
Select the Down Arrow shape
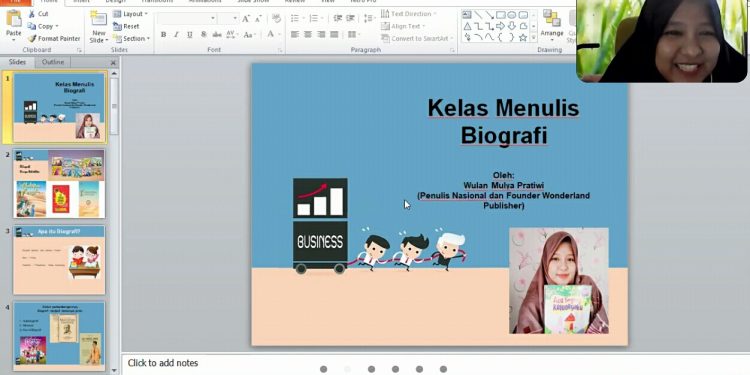click(512, 26)
